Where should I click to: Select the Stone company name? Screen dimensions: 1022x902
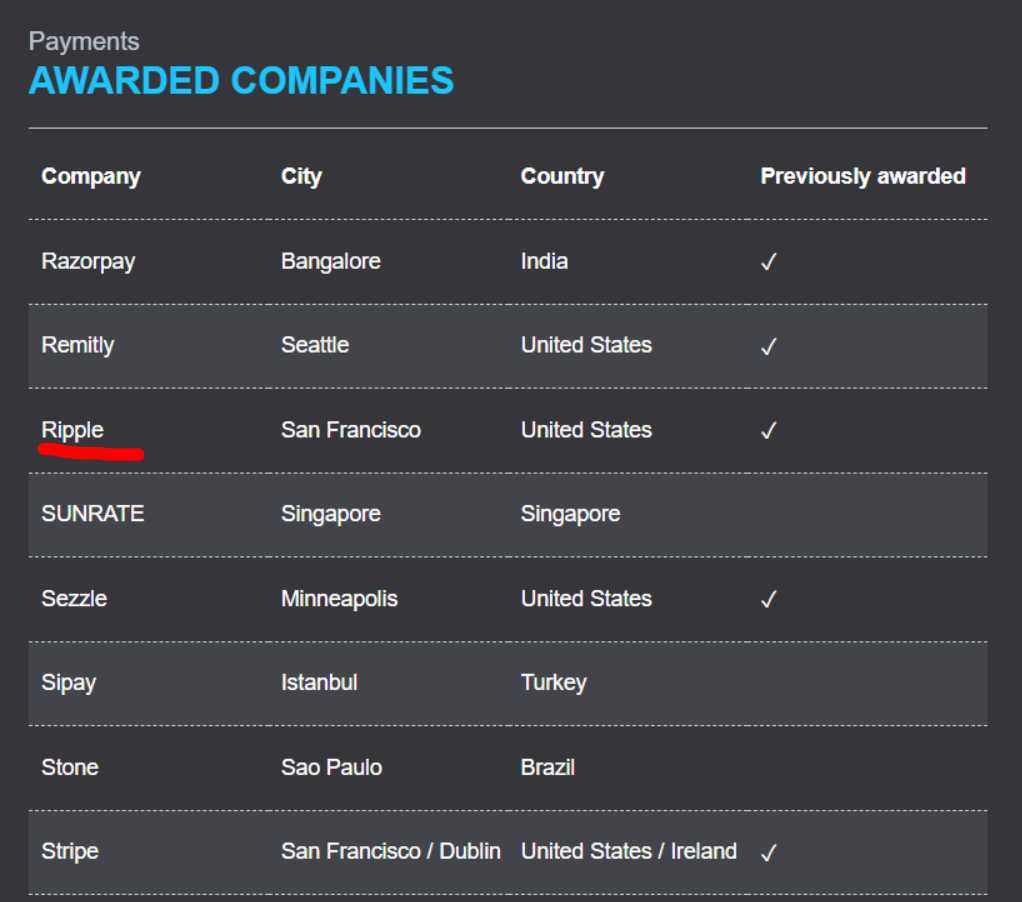point(70,767)
